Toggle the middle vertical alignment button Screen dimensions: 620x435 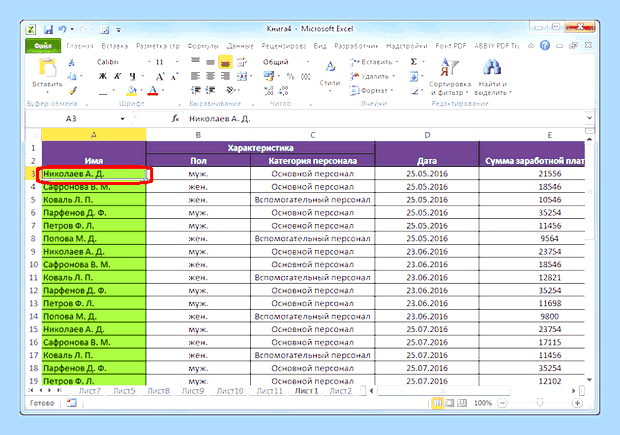pyautogui.click(x=210, y=62)
